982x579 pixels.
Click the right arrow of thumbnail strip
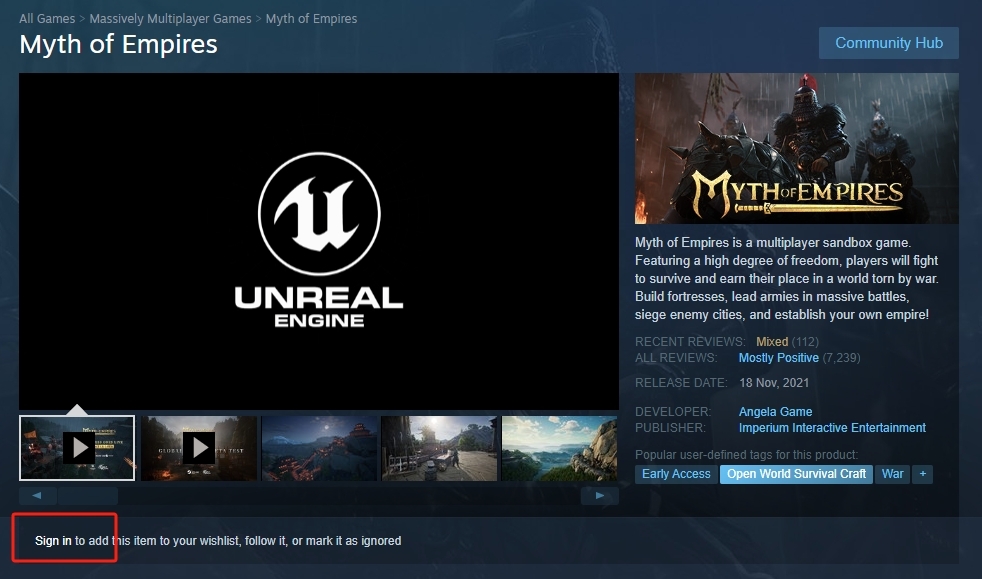(x=599, y=496)
